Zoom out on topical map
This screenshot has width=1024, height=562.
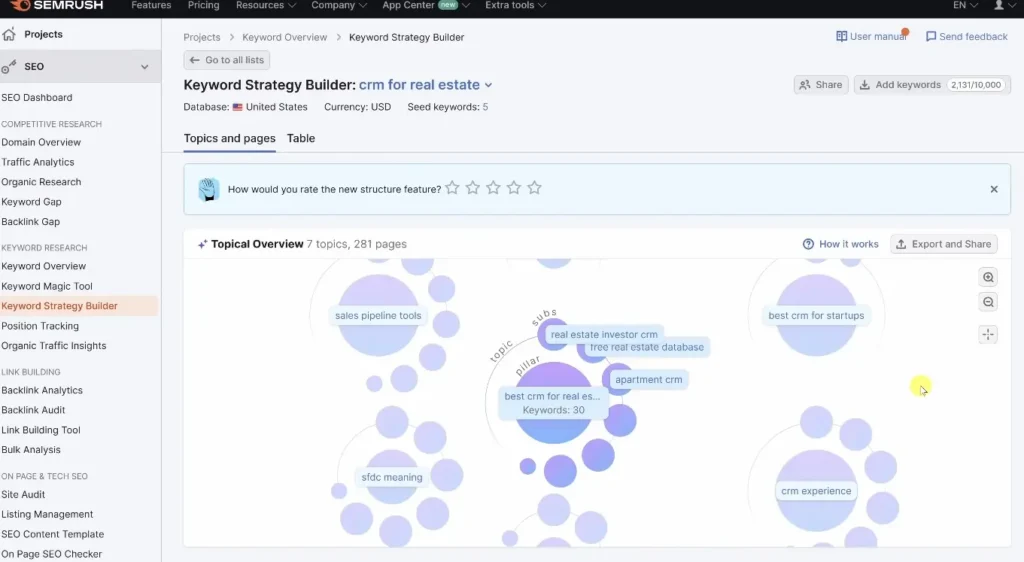click(988, 302)
